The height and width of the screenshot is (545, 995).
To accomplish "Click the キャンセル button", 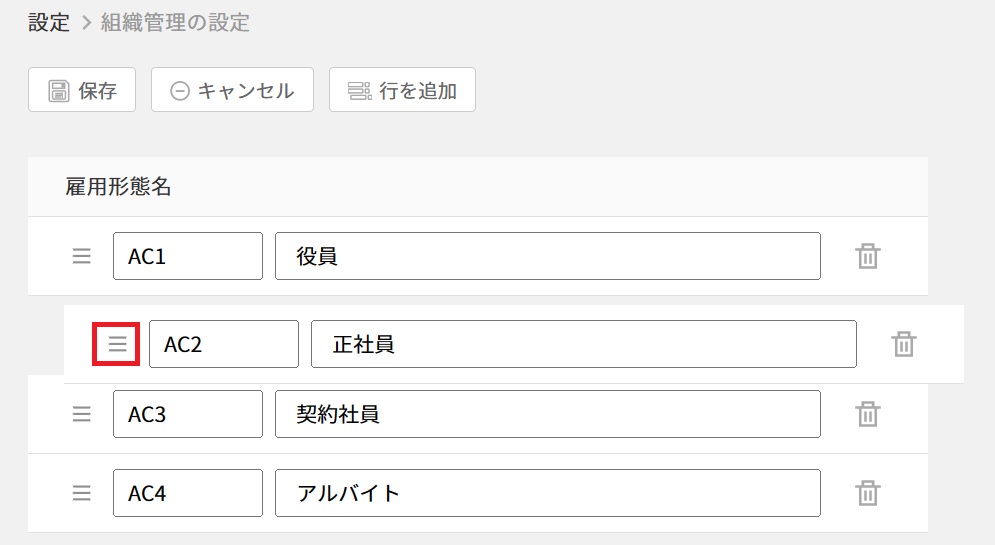I will tap(232, 89).
